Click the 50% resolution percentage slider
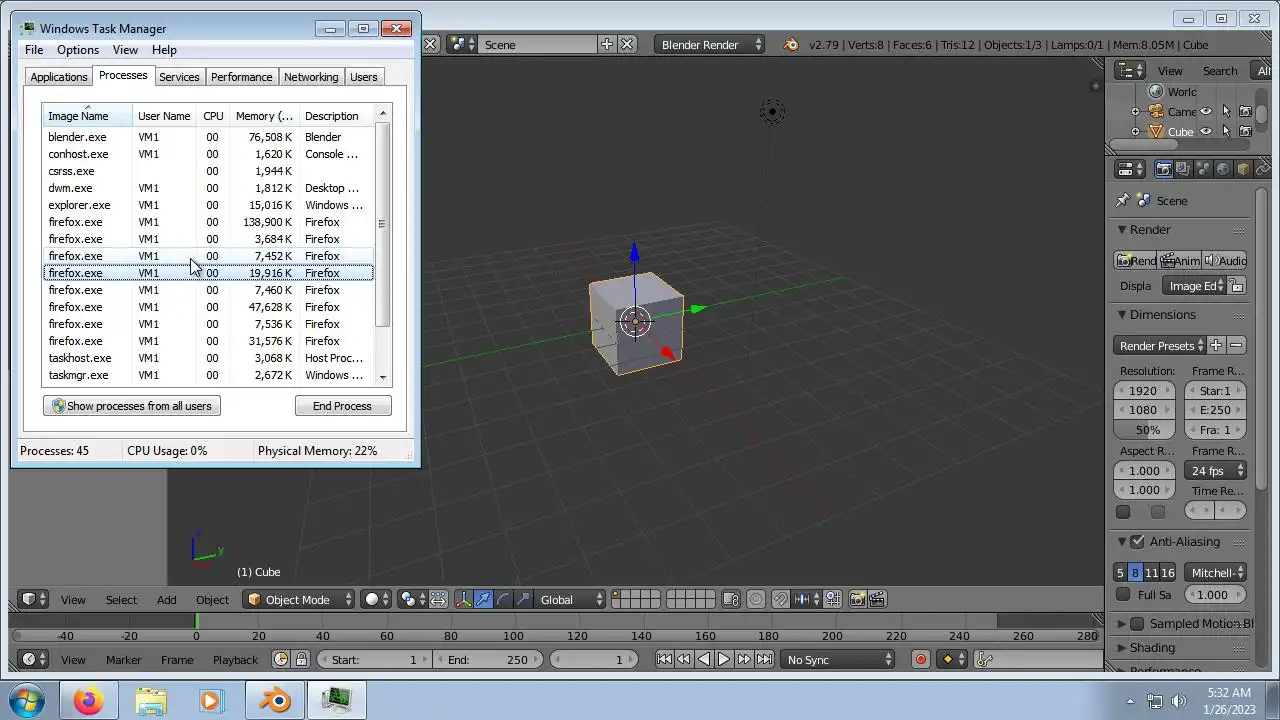The width and height of the screenshot is (1280, 720). 1145,430
